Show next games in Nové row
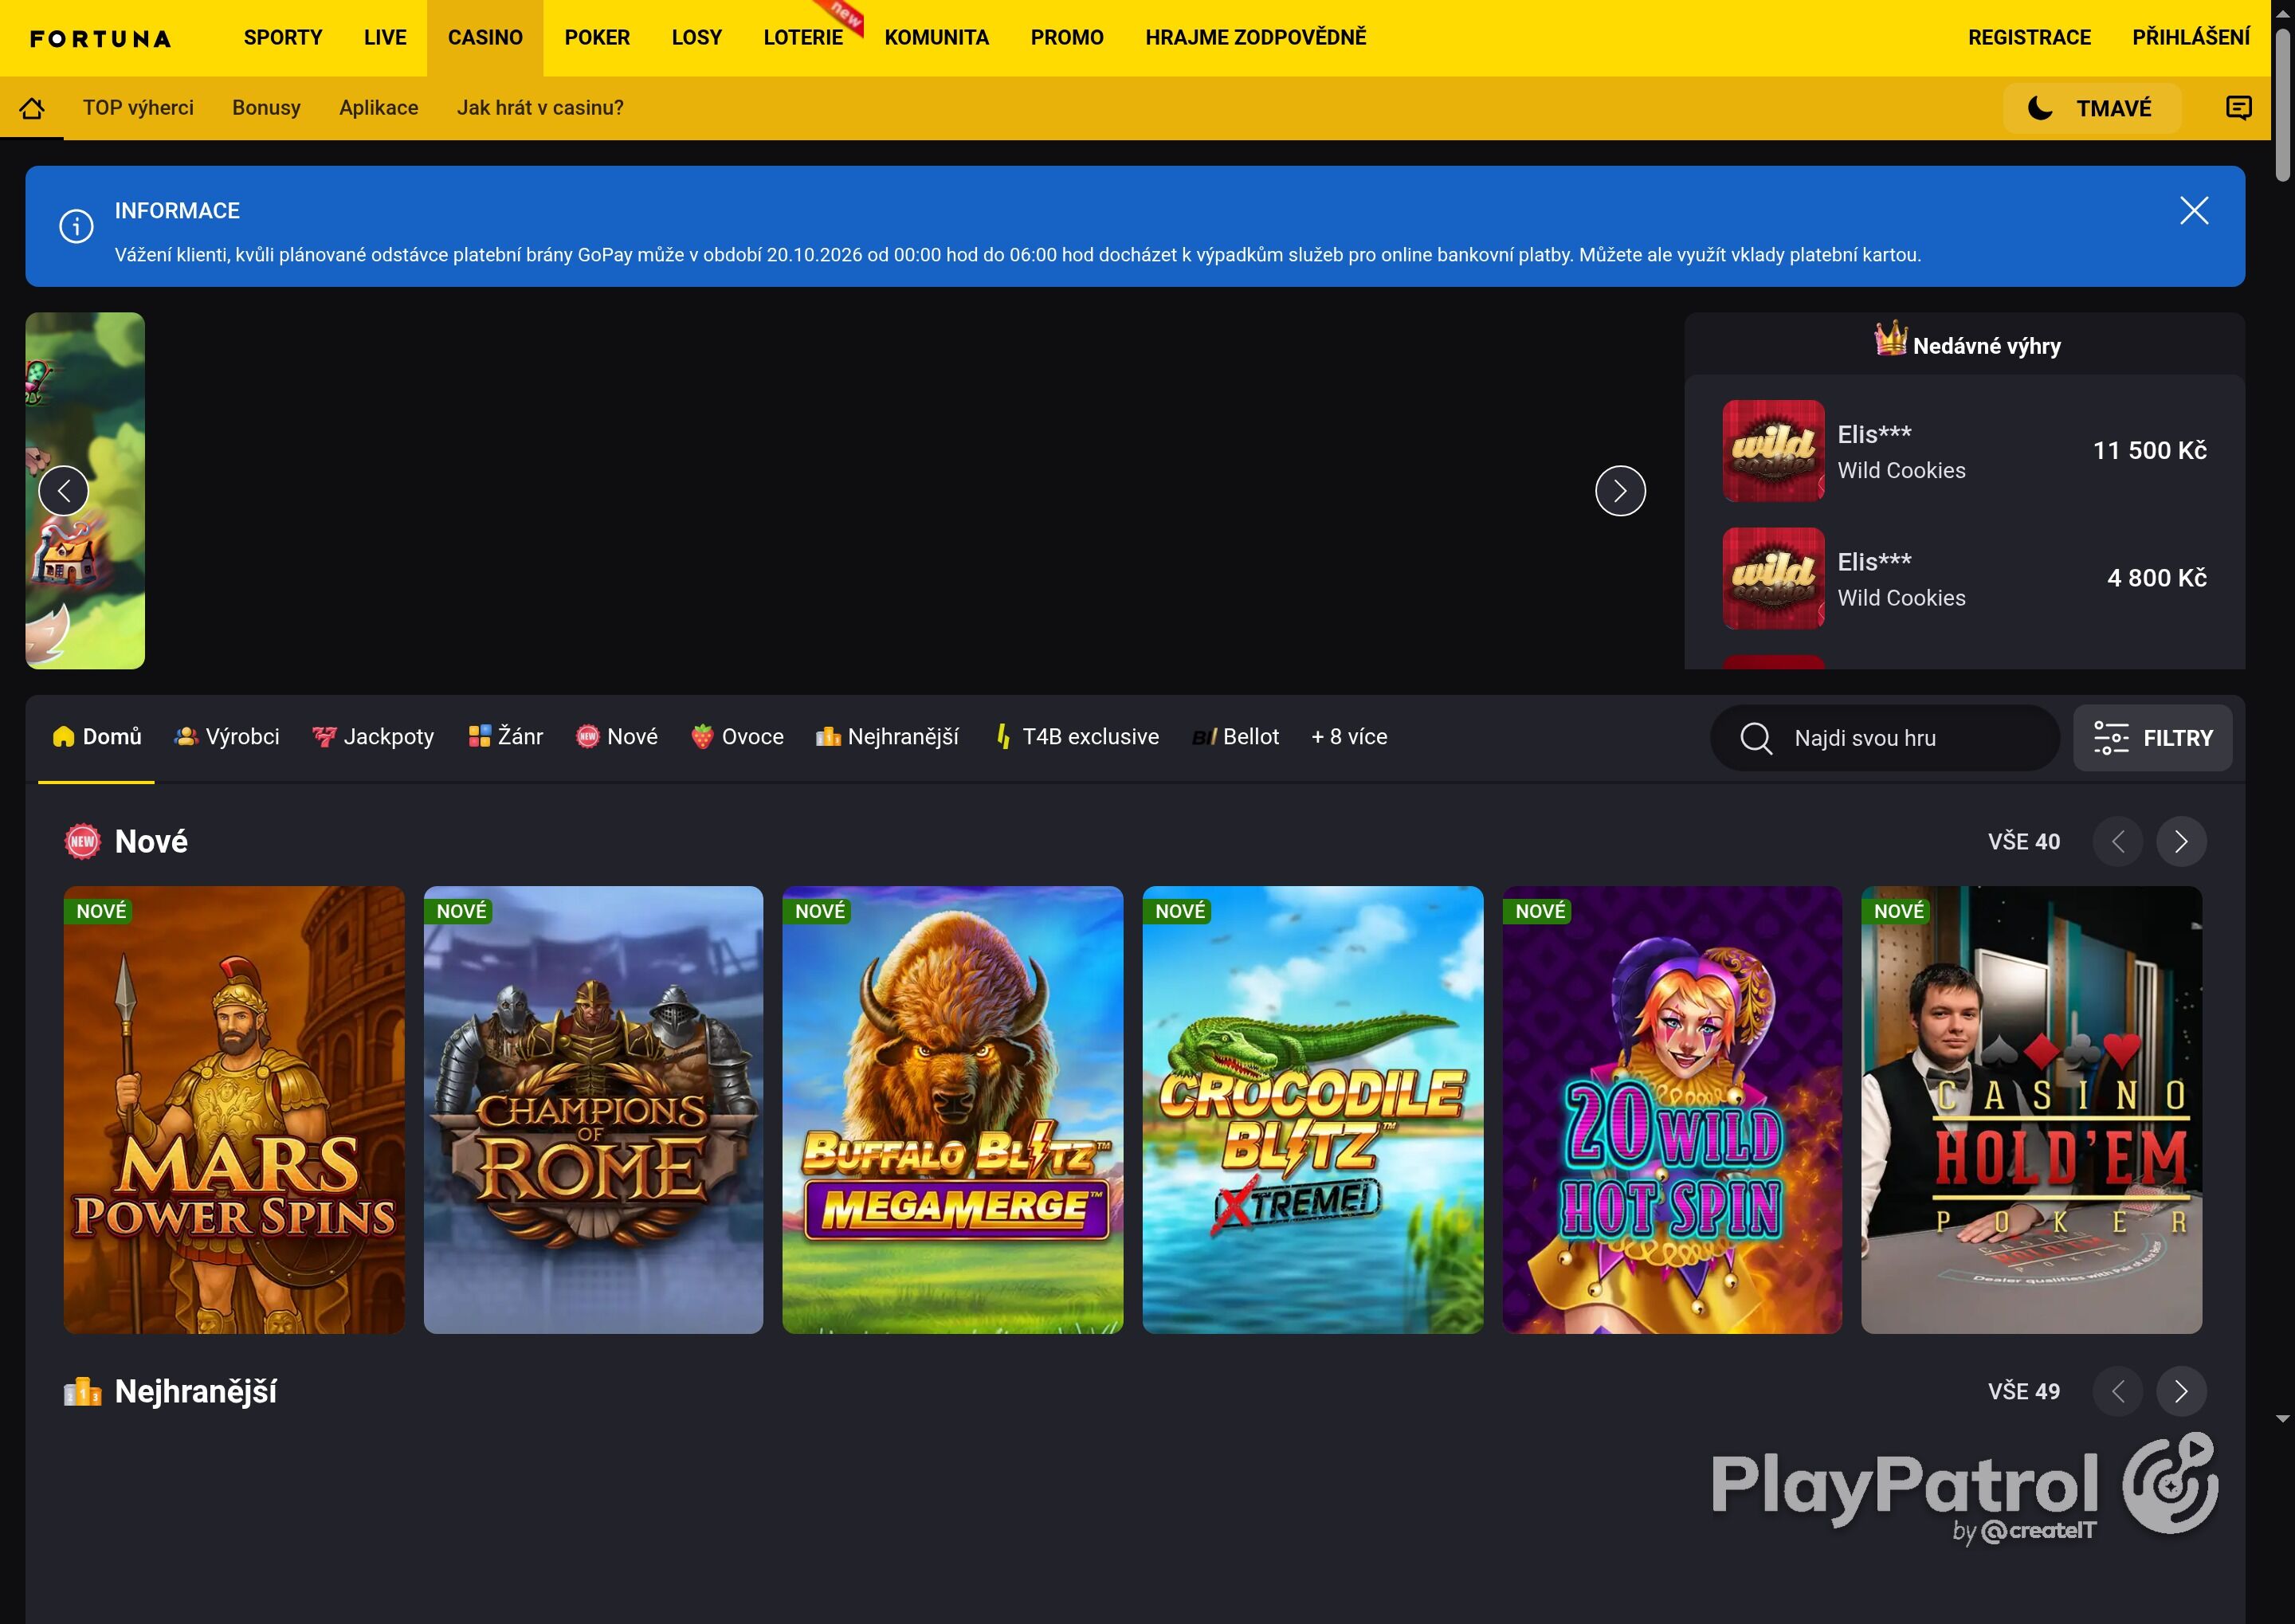Image resolution: width=2295 pixels, height=1624 pixels. coord(2181,842)
